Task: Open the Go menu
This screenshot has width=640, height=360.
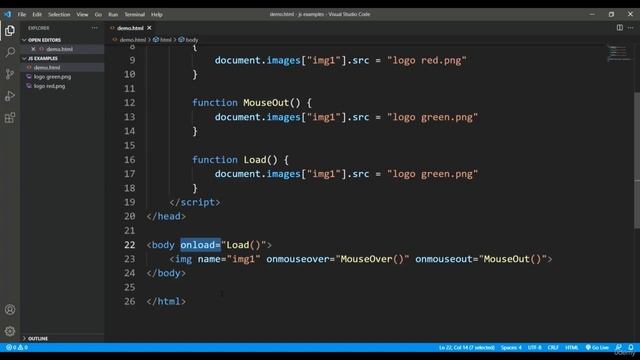Action: (98, 14)
